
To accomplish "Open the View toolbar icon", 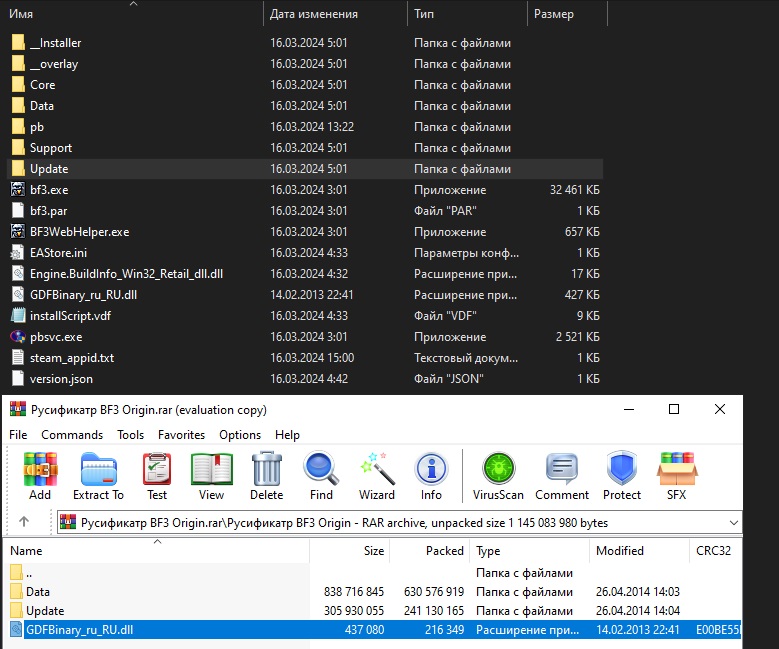I will [212, 469].
